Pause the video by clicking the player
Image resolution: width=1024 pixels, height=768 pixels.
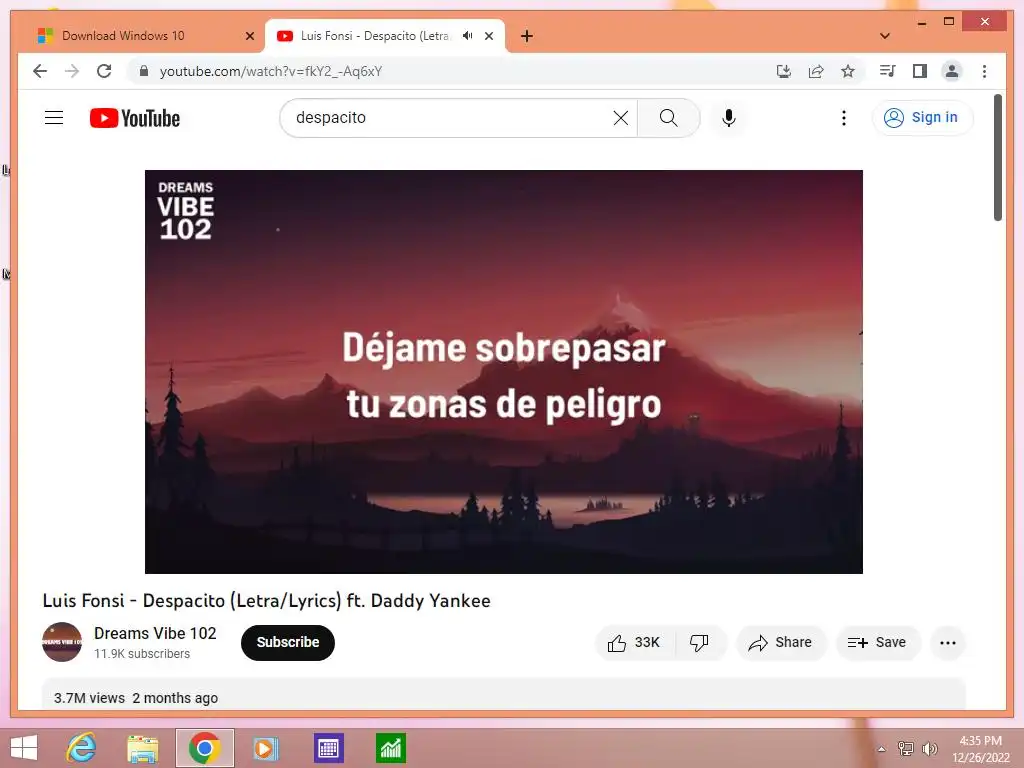(504, 372)
